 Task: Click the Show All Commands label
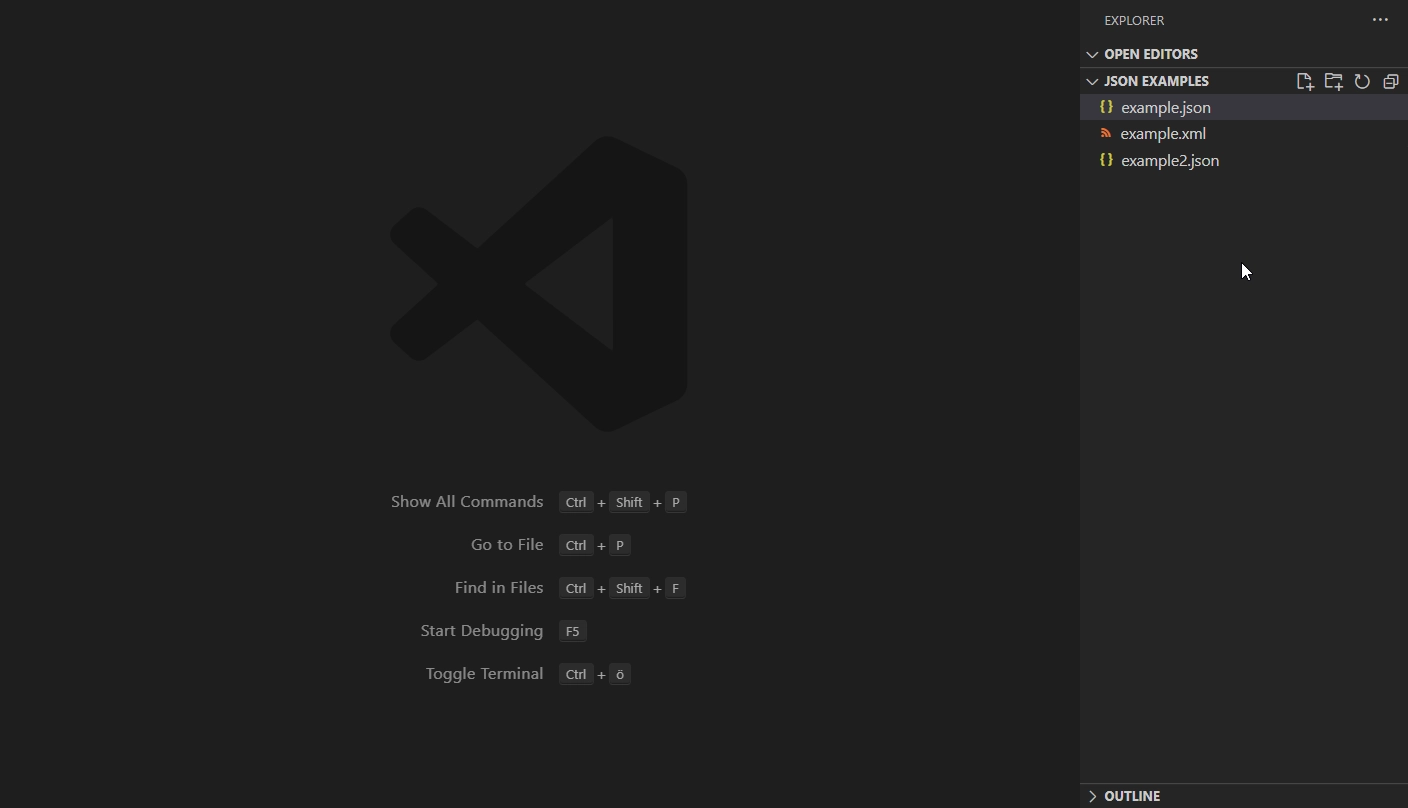click(x=467, y=502)
